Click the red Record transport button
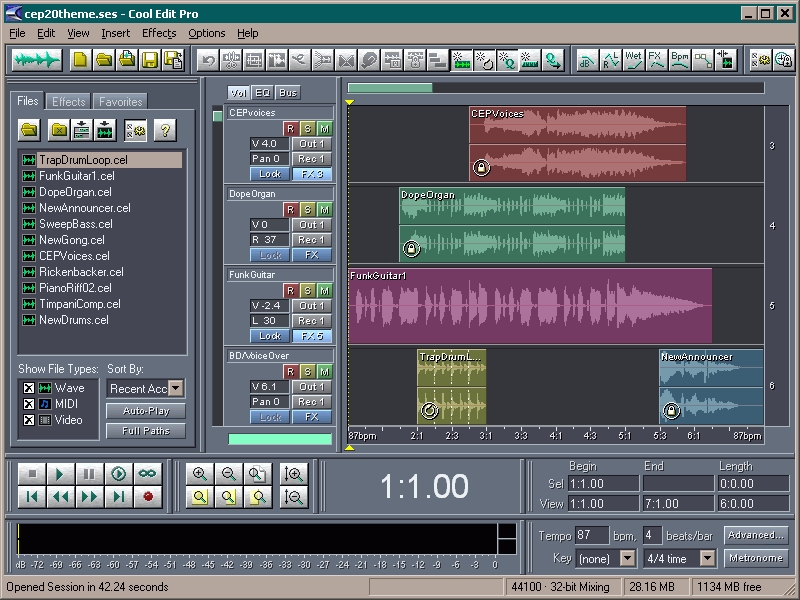 (148, 496)
